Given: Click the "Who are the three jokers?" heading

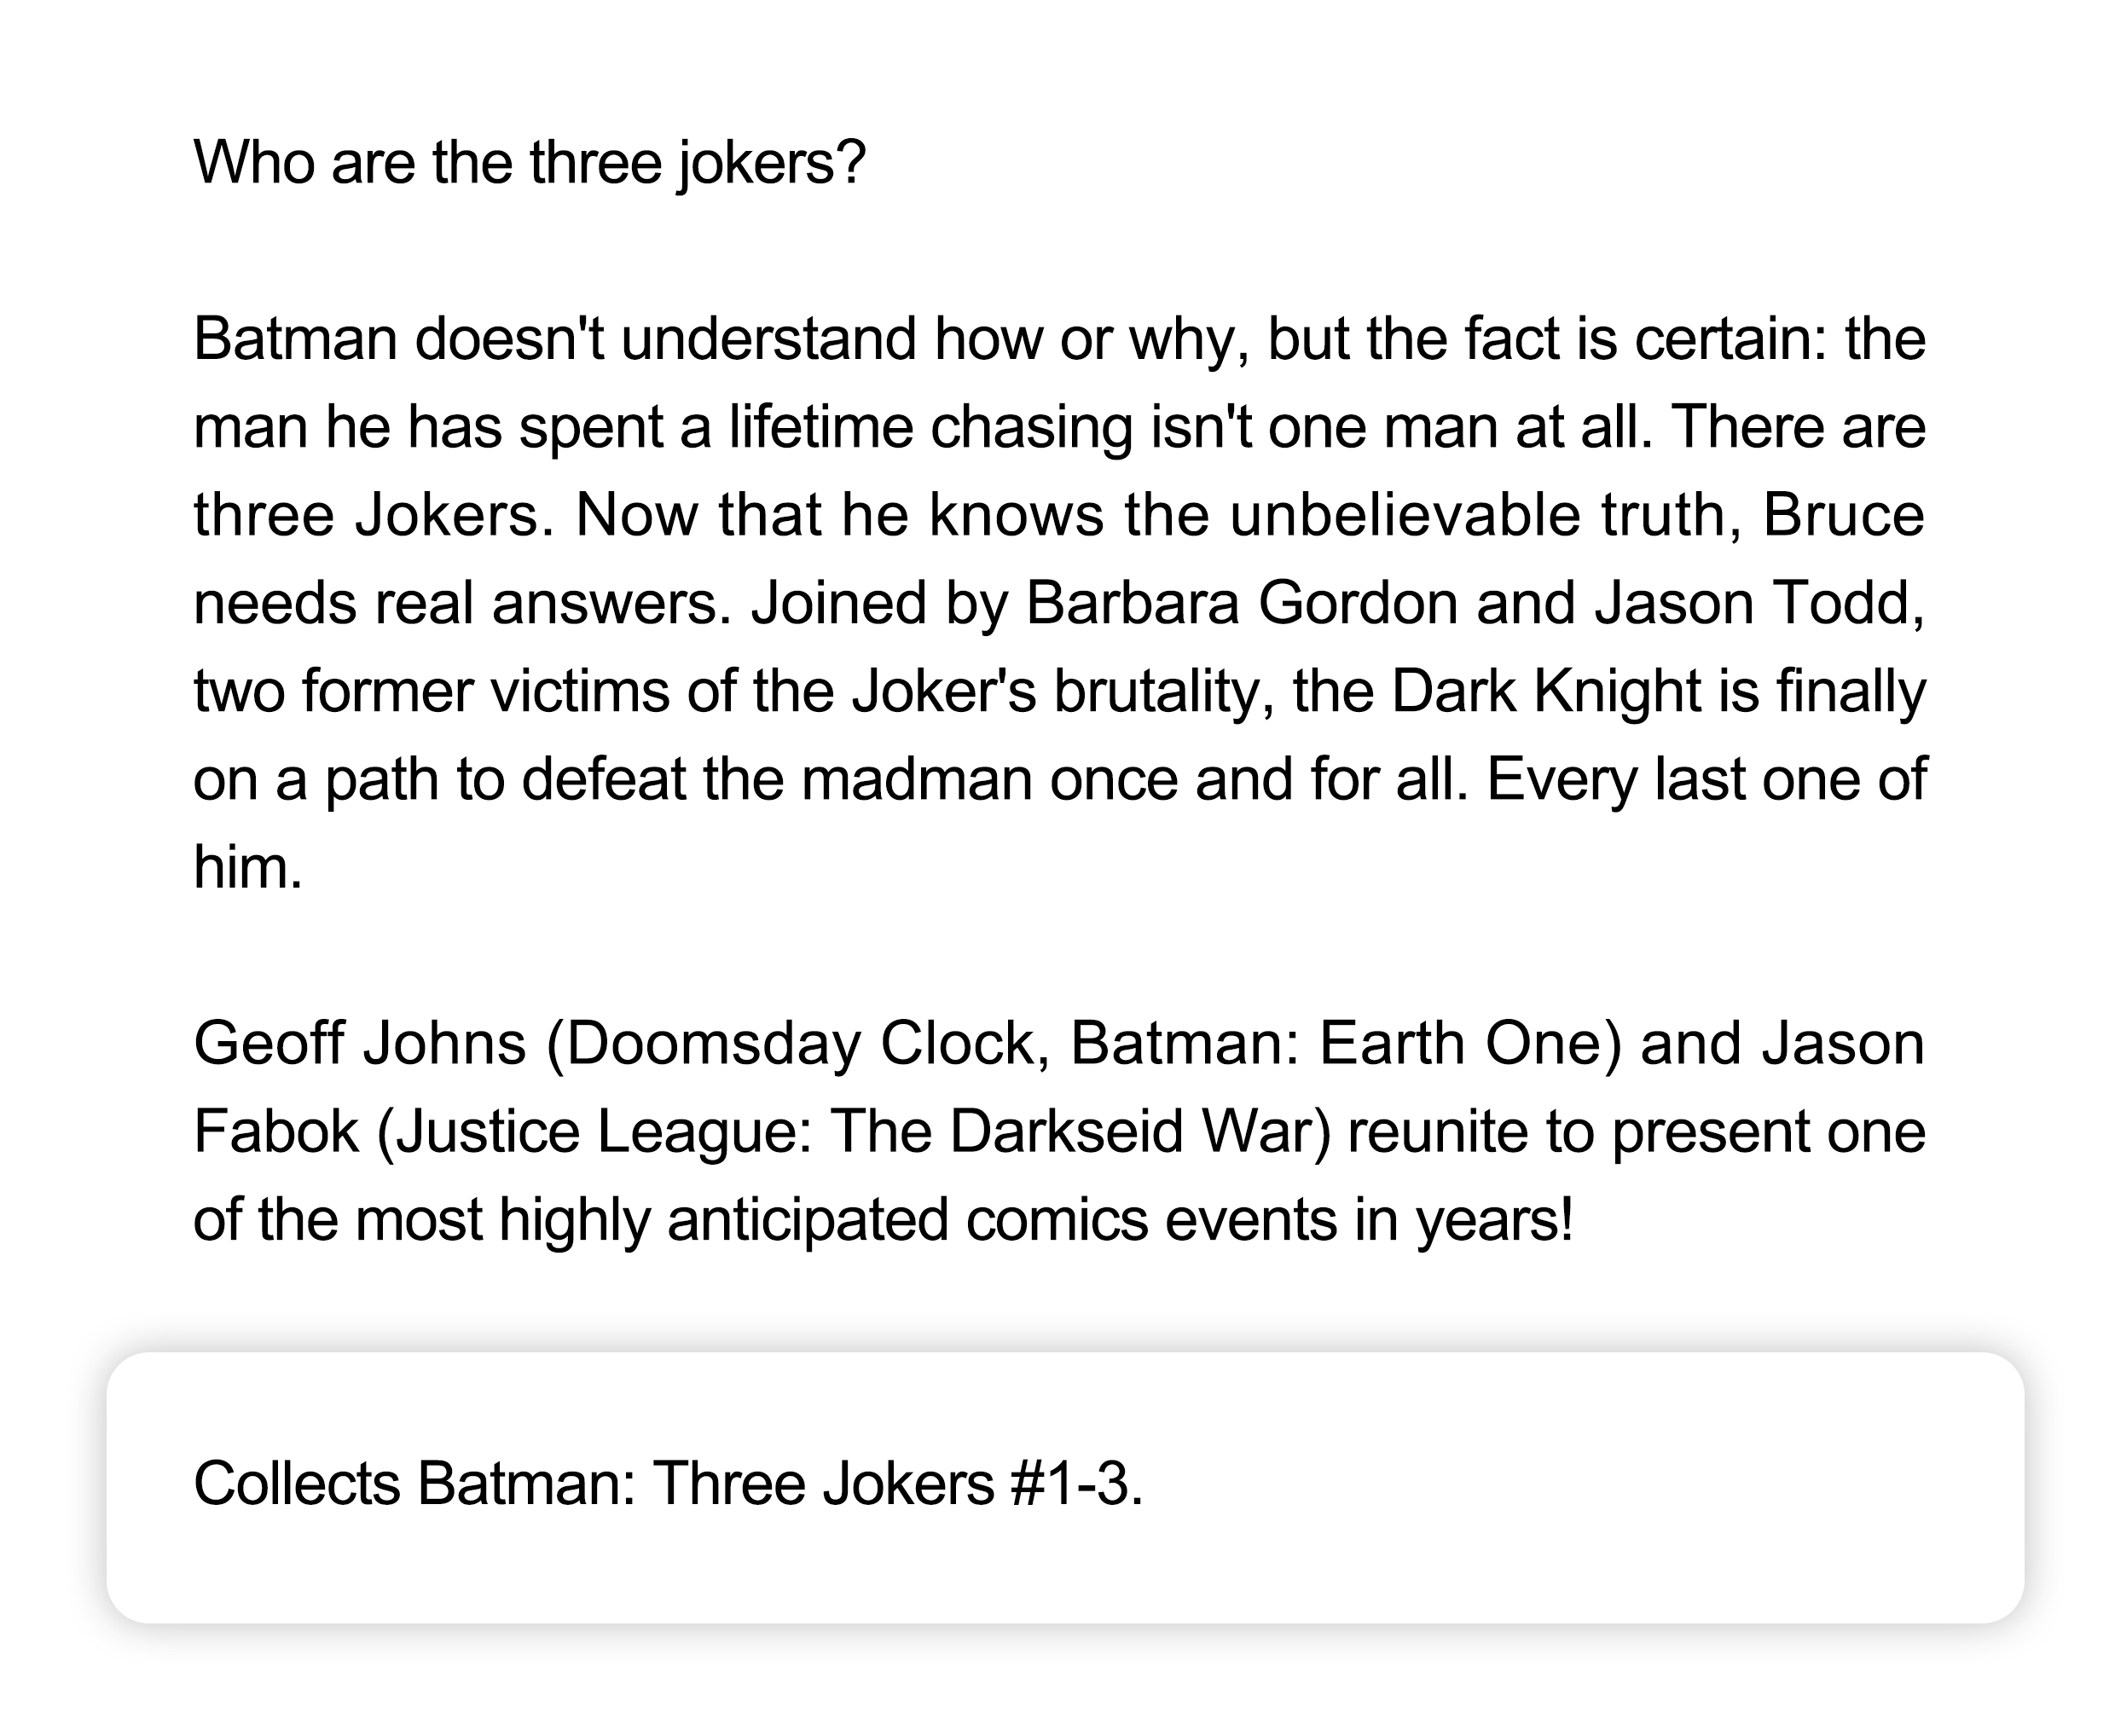Looking at the screenshot, I should 529,162.
